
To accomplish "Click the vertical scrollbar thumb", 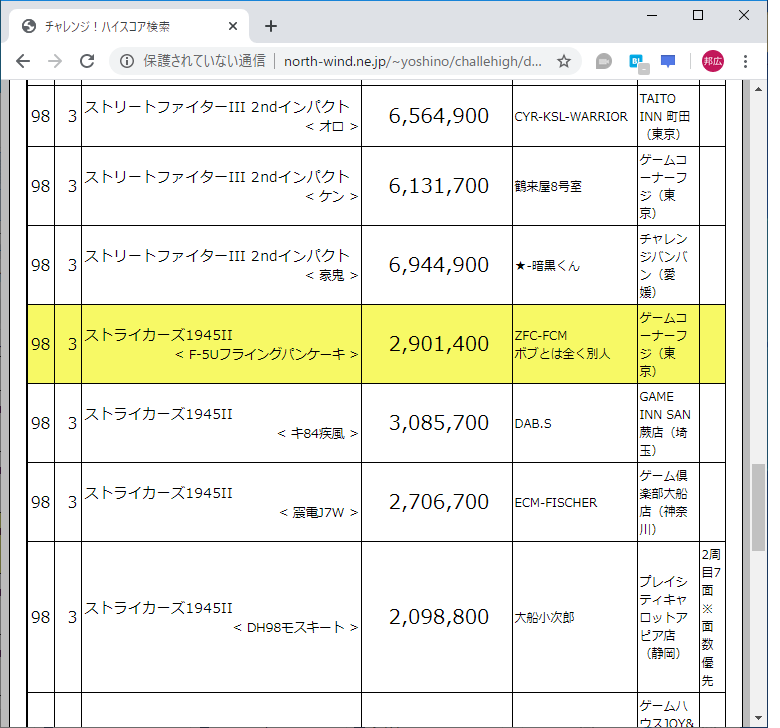I will [758, 507].
